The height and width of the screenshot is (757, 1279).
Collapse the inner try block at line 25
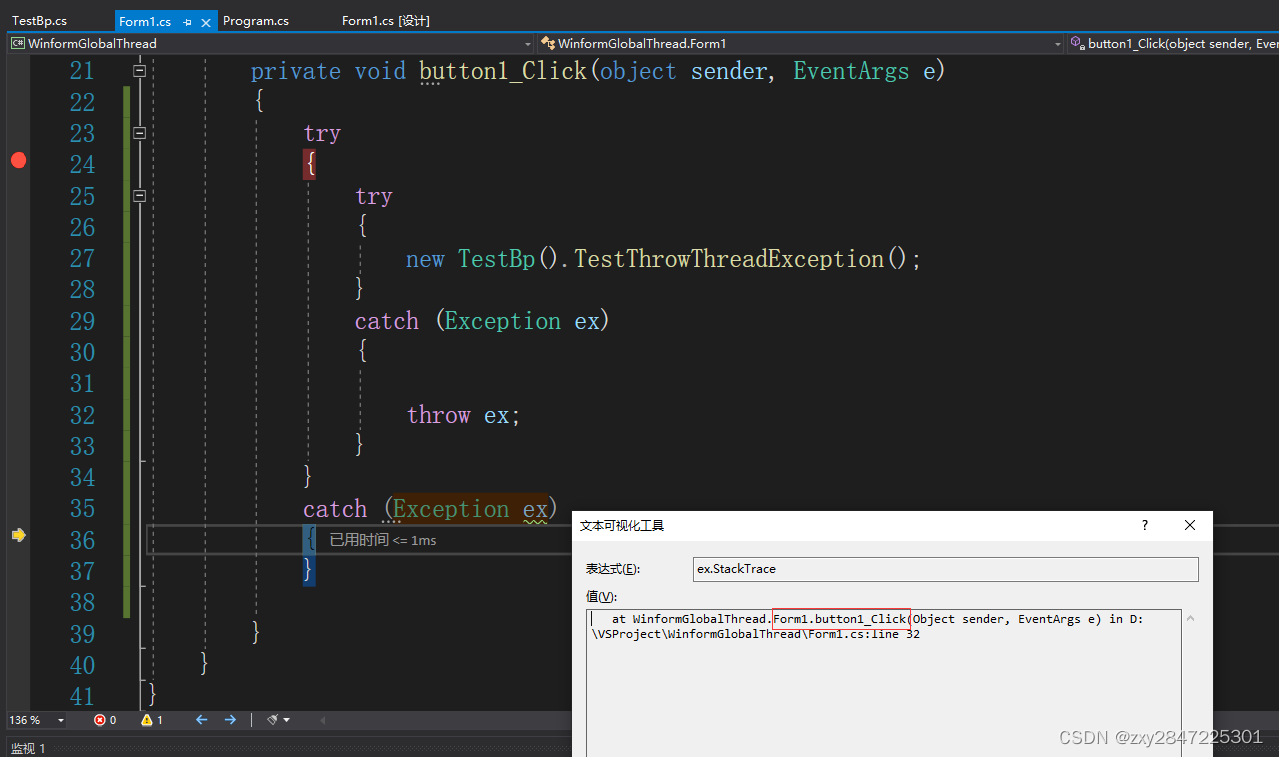tap(140, 196)
